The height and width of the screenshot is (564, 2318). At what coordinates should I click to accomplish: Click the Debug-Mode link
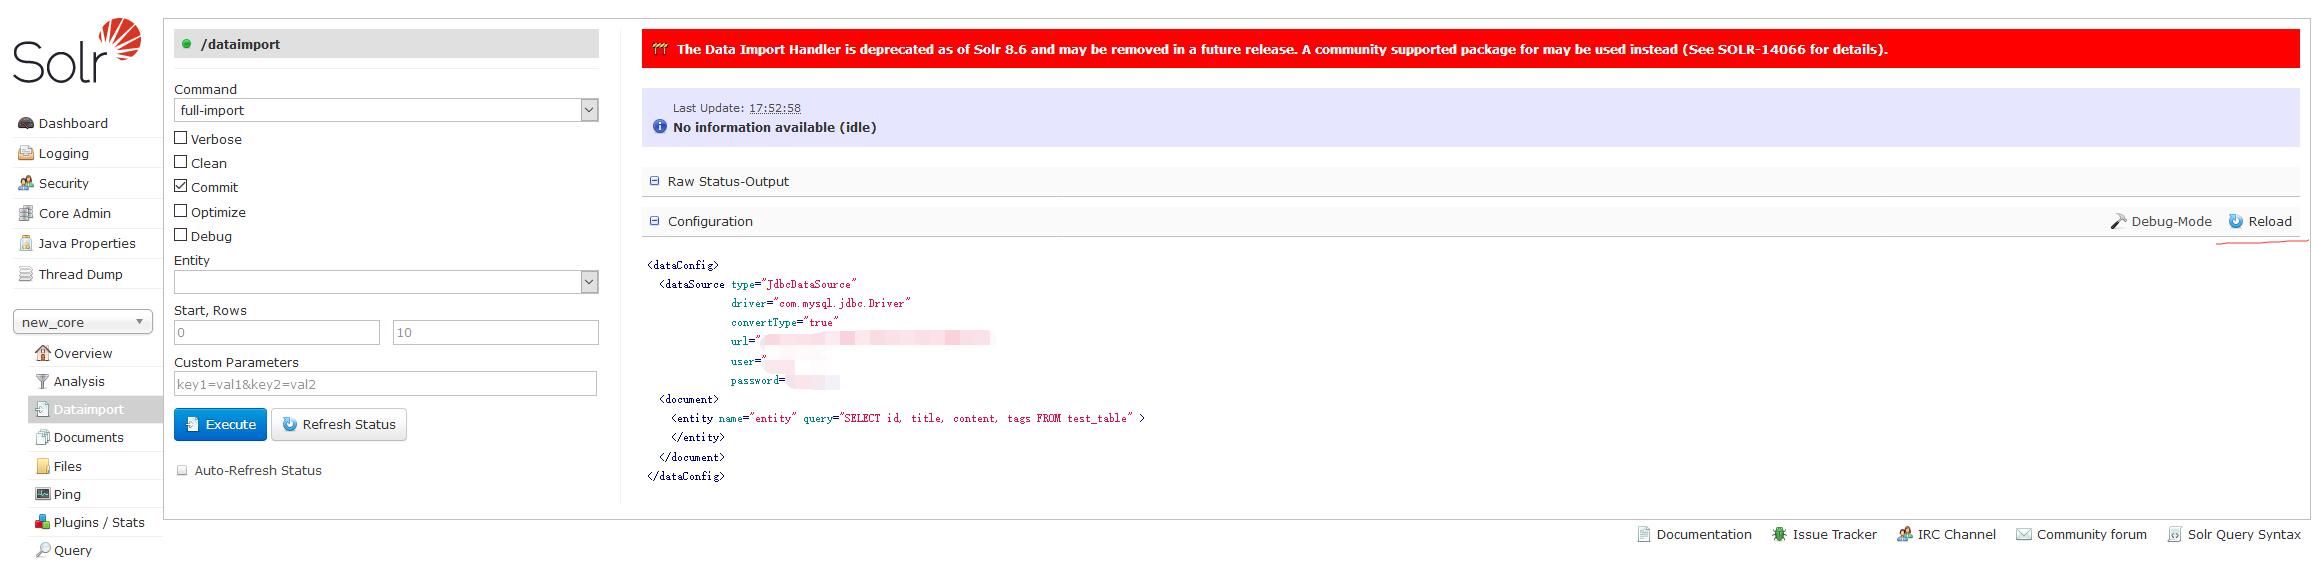click(2171, 221)
